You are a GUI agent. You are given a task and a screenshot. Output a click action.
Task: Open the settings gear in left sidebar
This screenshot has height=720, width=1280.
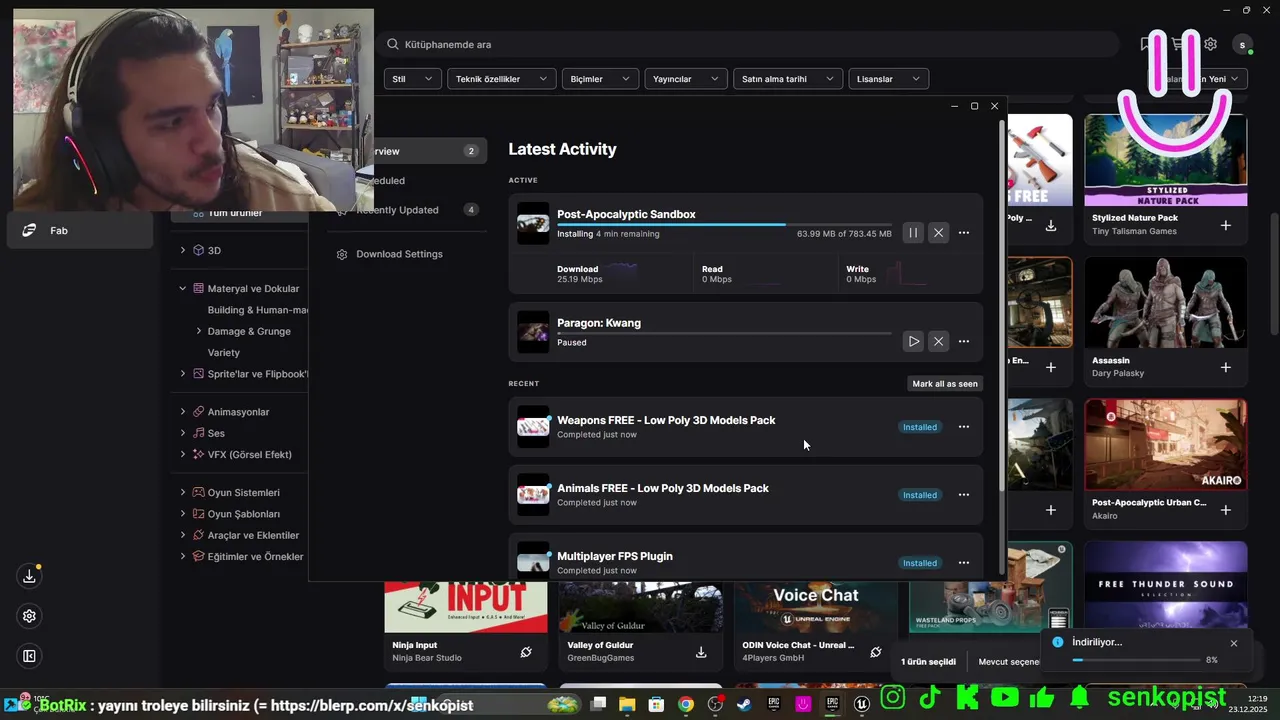click(x=29, y=616)
